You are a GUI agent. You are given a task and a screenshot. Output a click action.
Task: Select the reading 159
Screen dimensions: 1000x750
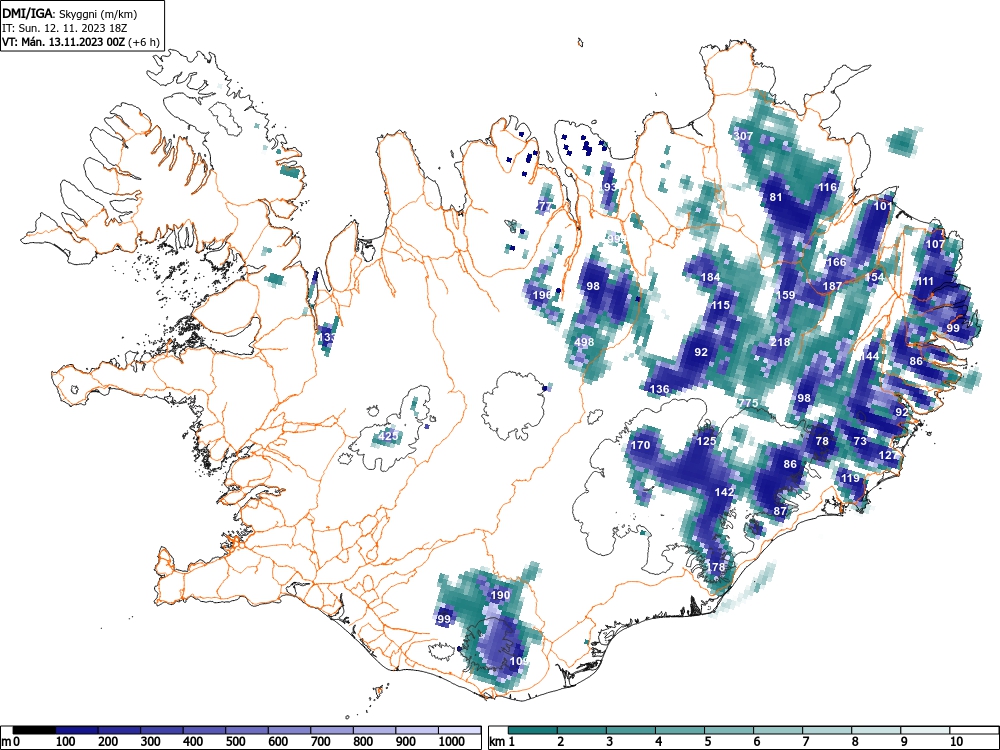786,295
